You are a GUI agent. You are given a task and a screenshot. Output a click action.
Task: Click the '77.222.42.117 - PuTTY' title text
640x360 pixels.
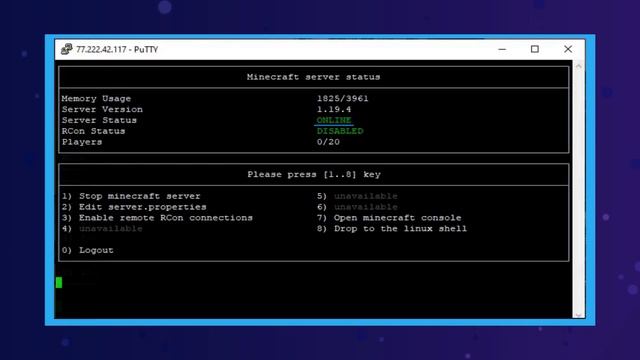point(117,49)
